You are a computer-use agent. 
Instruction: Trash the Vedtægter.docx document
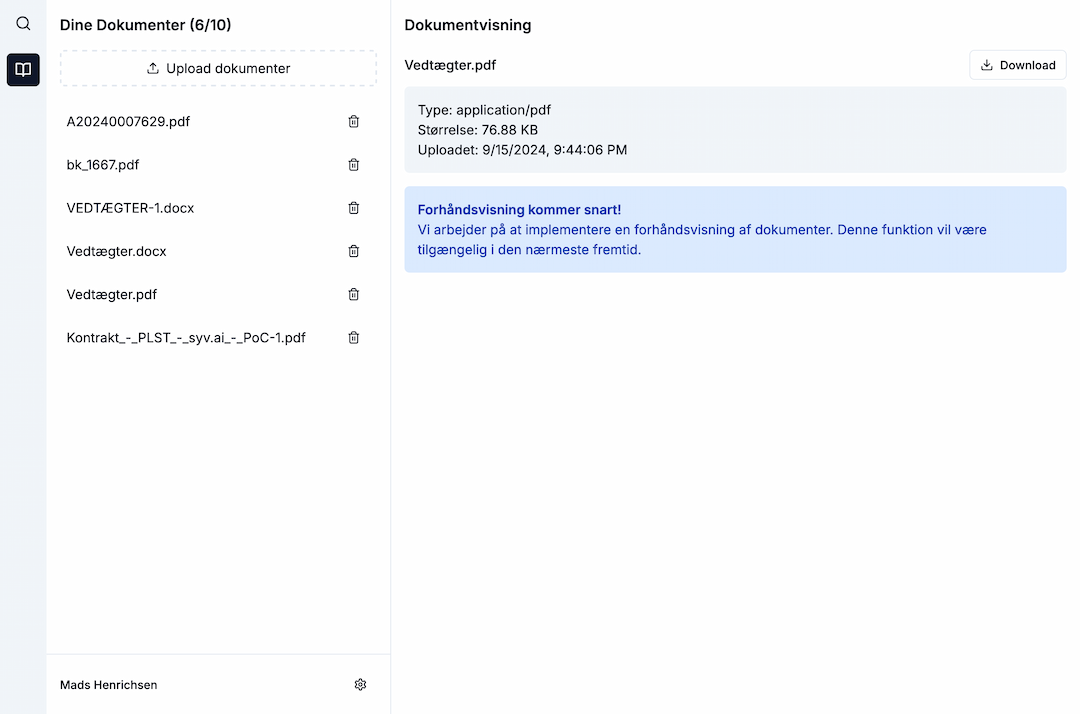(x=353, y=251)
